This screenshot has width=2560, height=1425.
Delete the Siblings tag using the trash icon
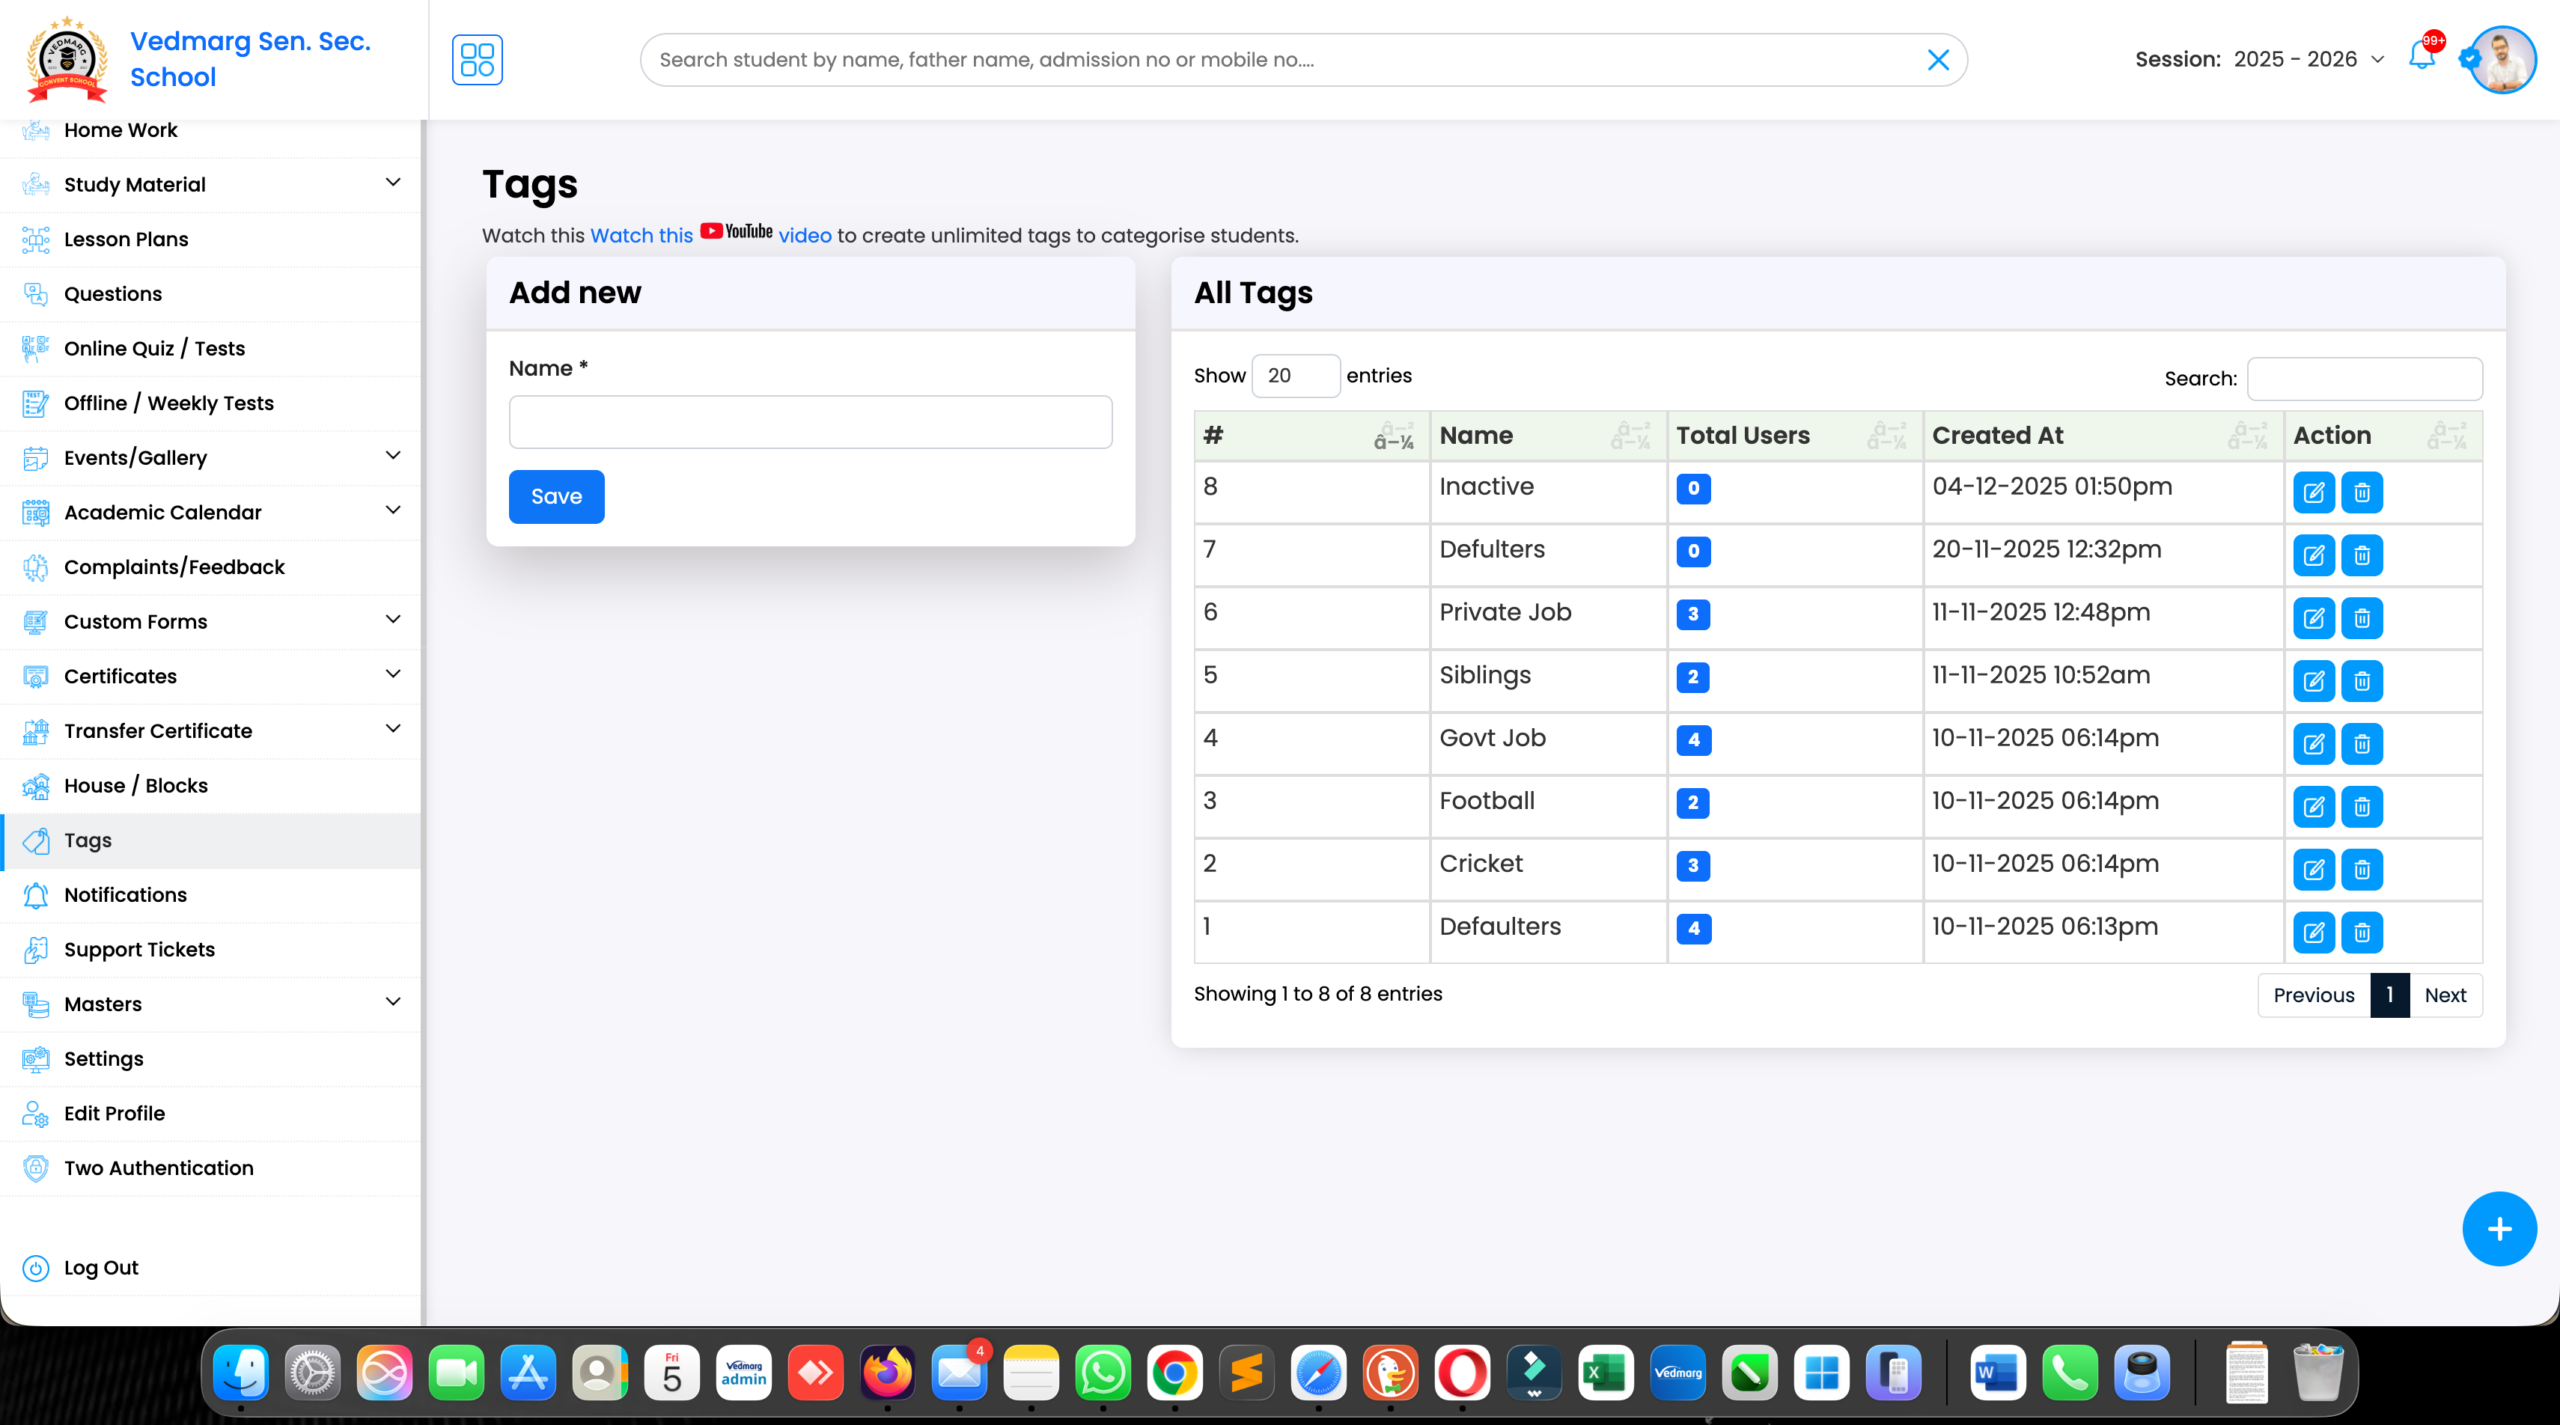click(2362, 680)
